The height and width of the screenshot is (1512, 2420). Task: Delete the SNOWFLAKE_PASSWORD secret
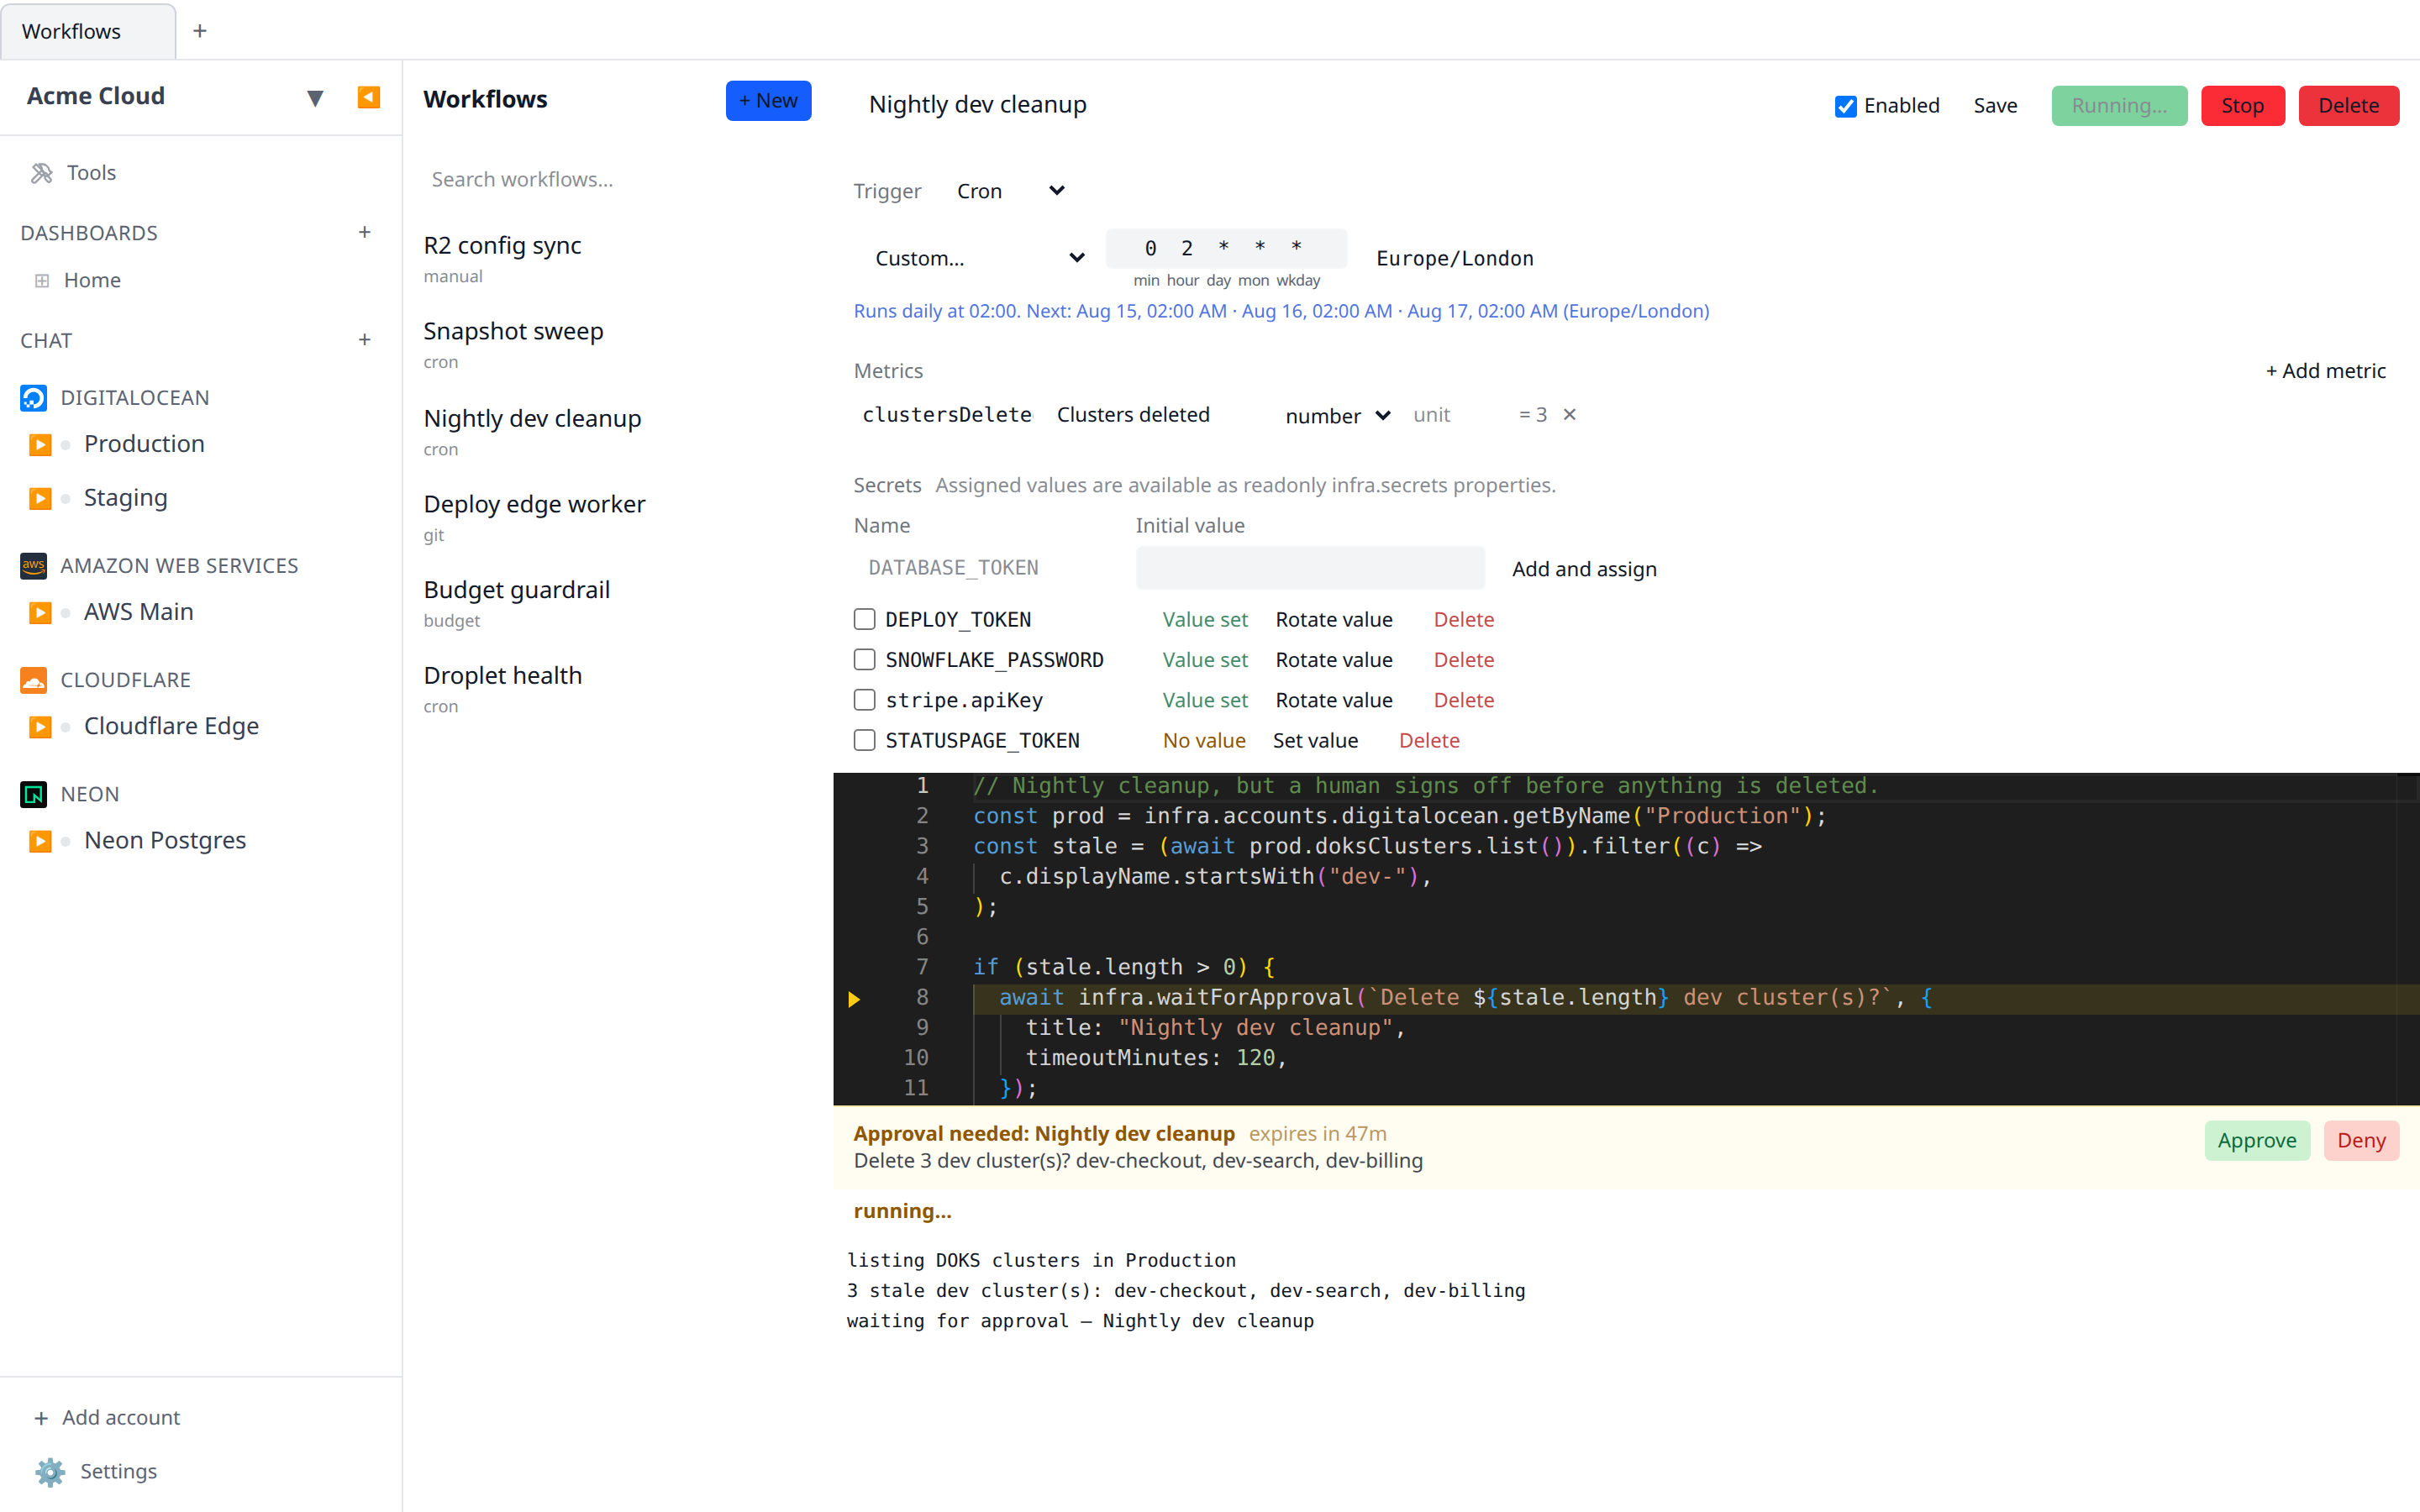click(x=1463, y=660)
